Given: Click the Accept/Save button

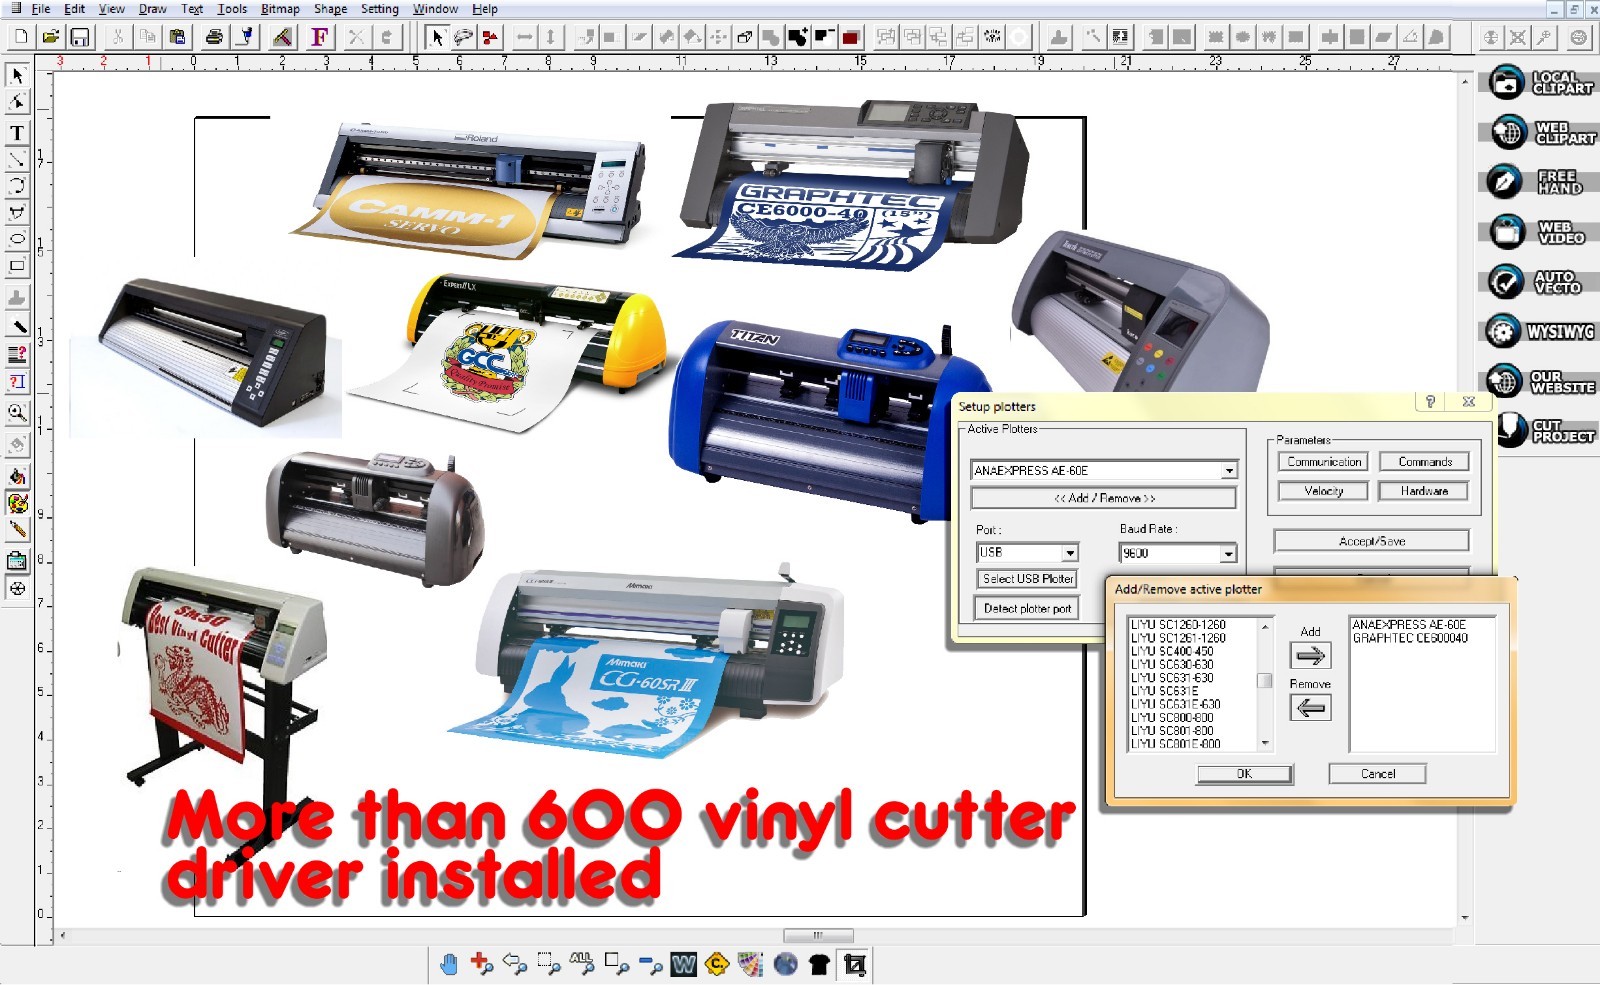Looking at the screenshot, I should pyautogui.click(x=1371, y=541).
